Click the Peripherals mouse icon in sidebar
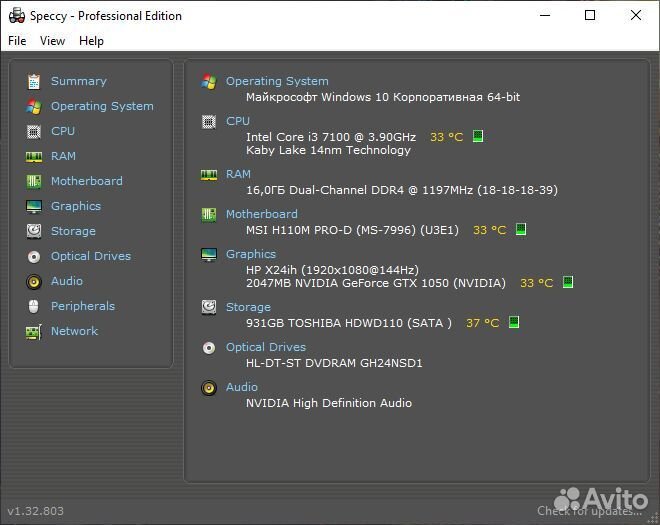Image resolution: width=660 pixels, height=525 pixels. (x=34, y=306)
